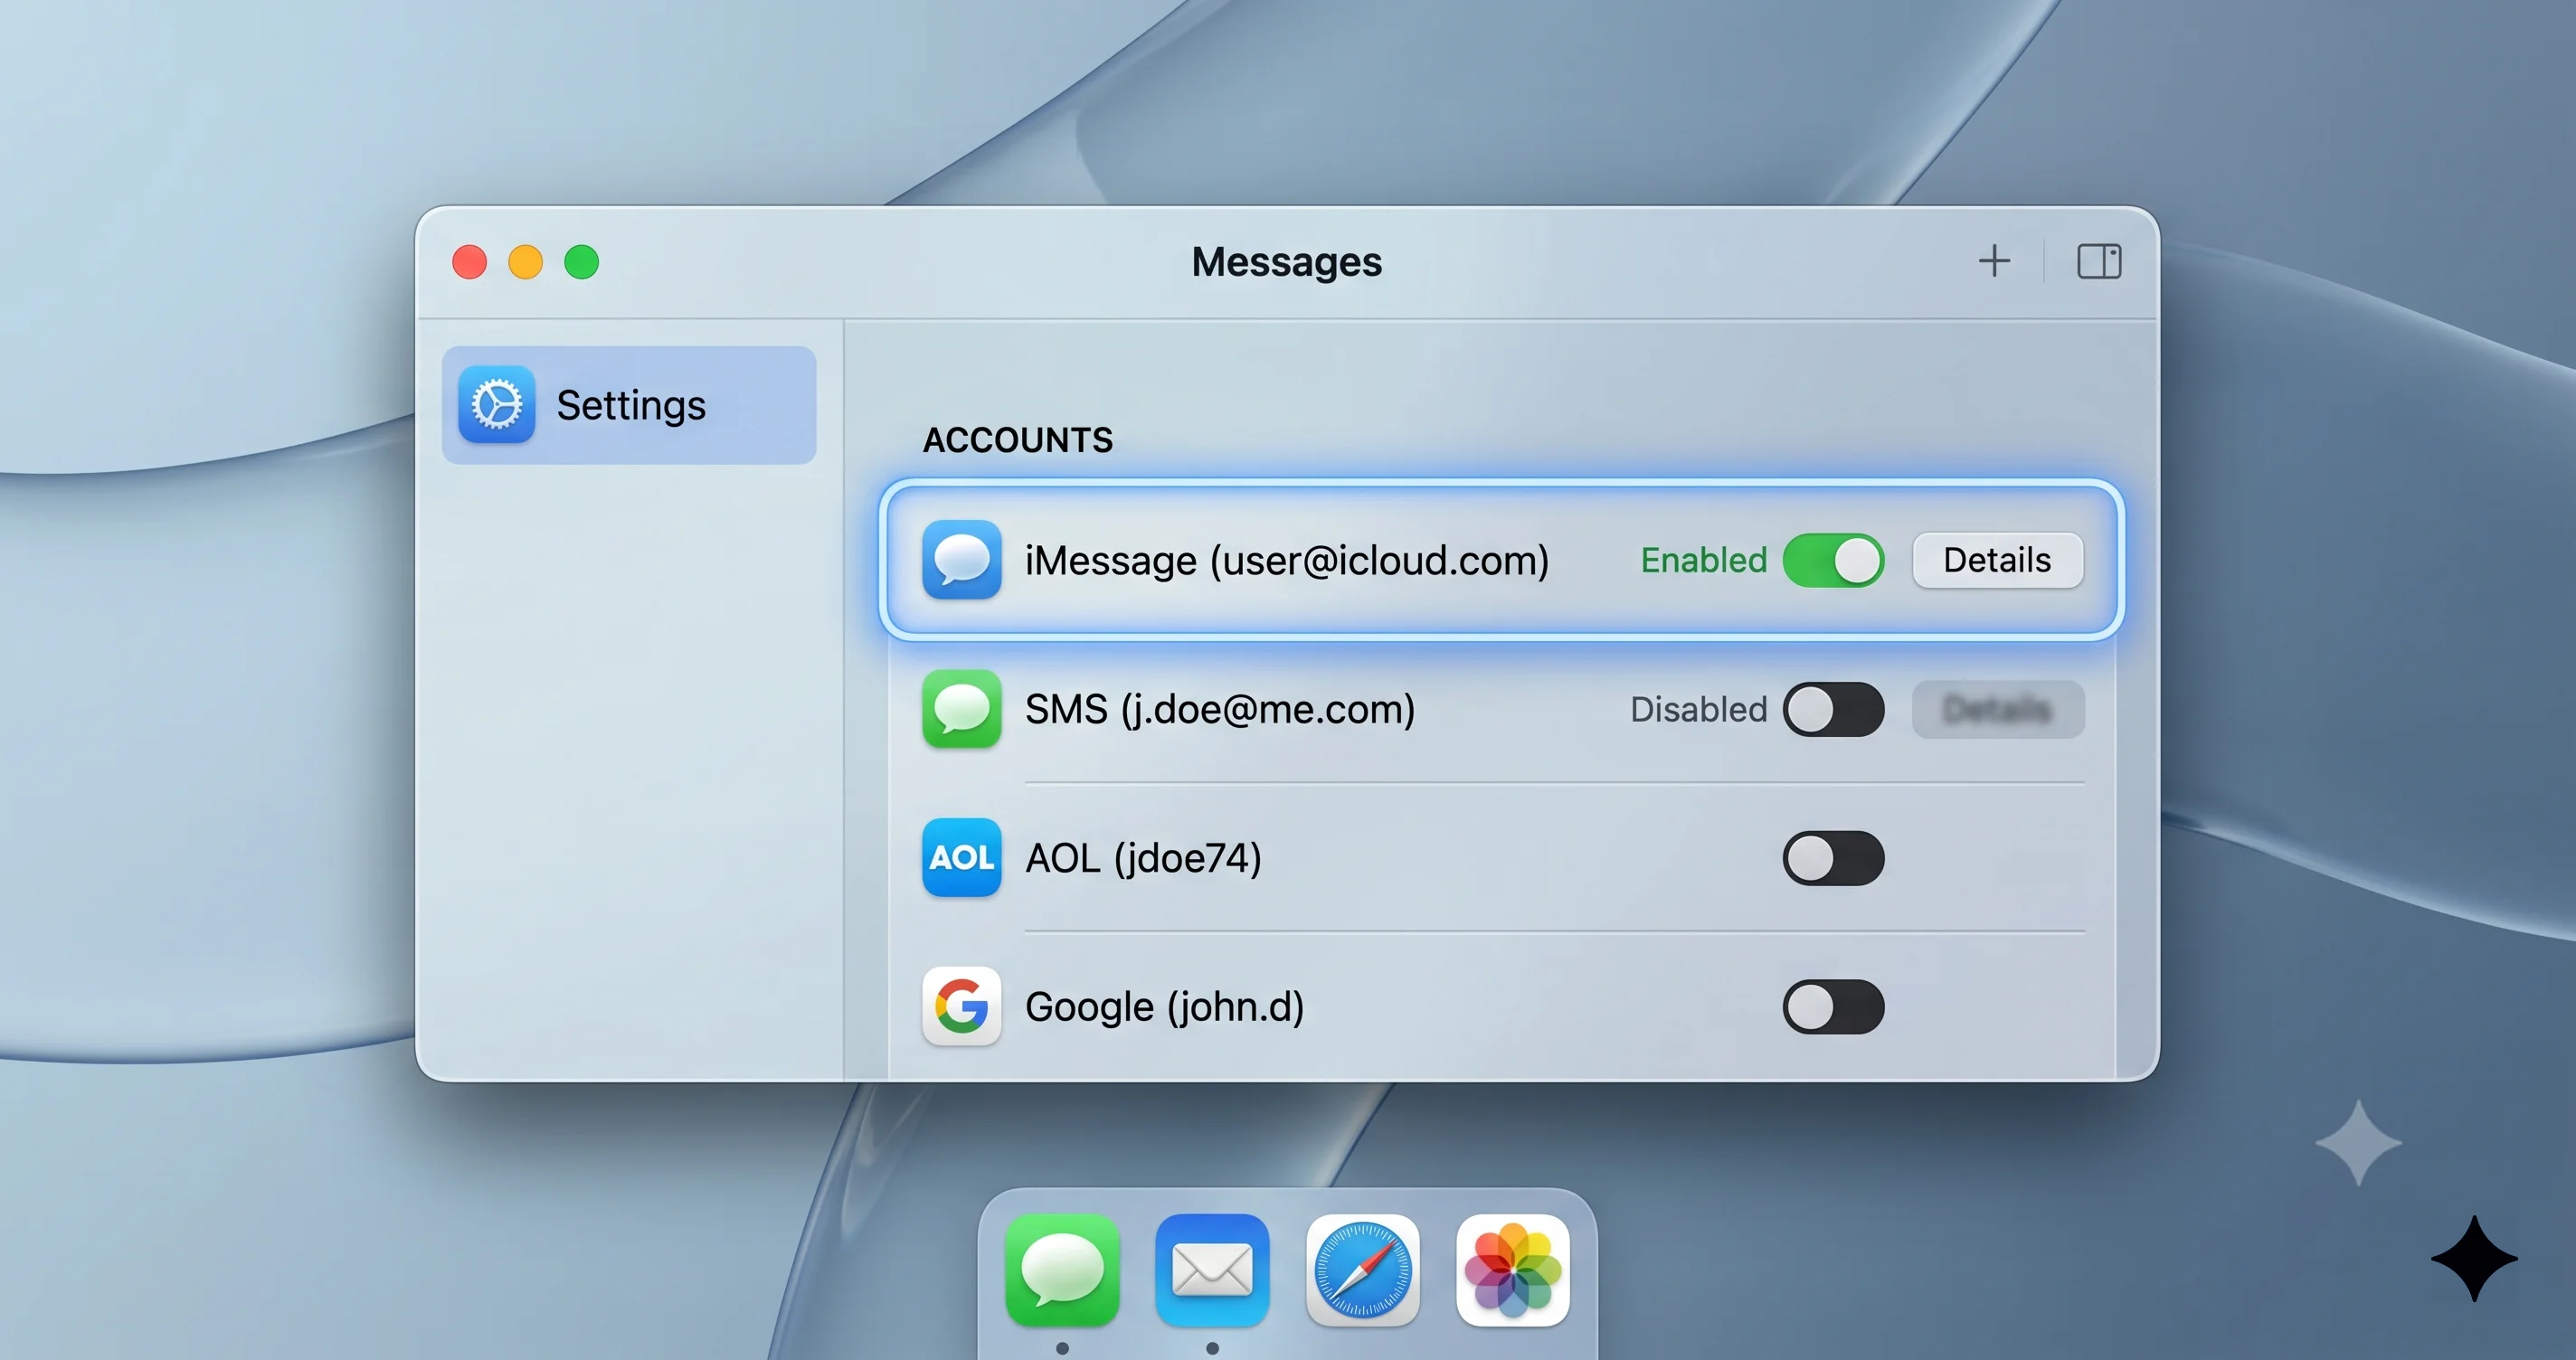Launch Safari from the Dock
The width and height of the screenshot is (2576, 1360).
(x=1363, y=1271)
